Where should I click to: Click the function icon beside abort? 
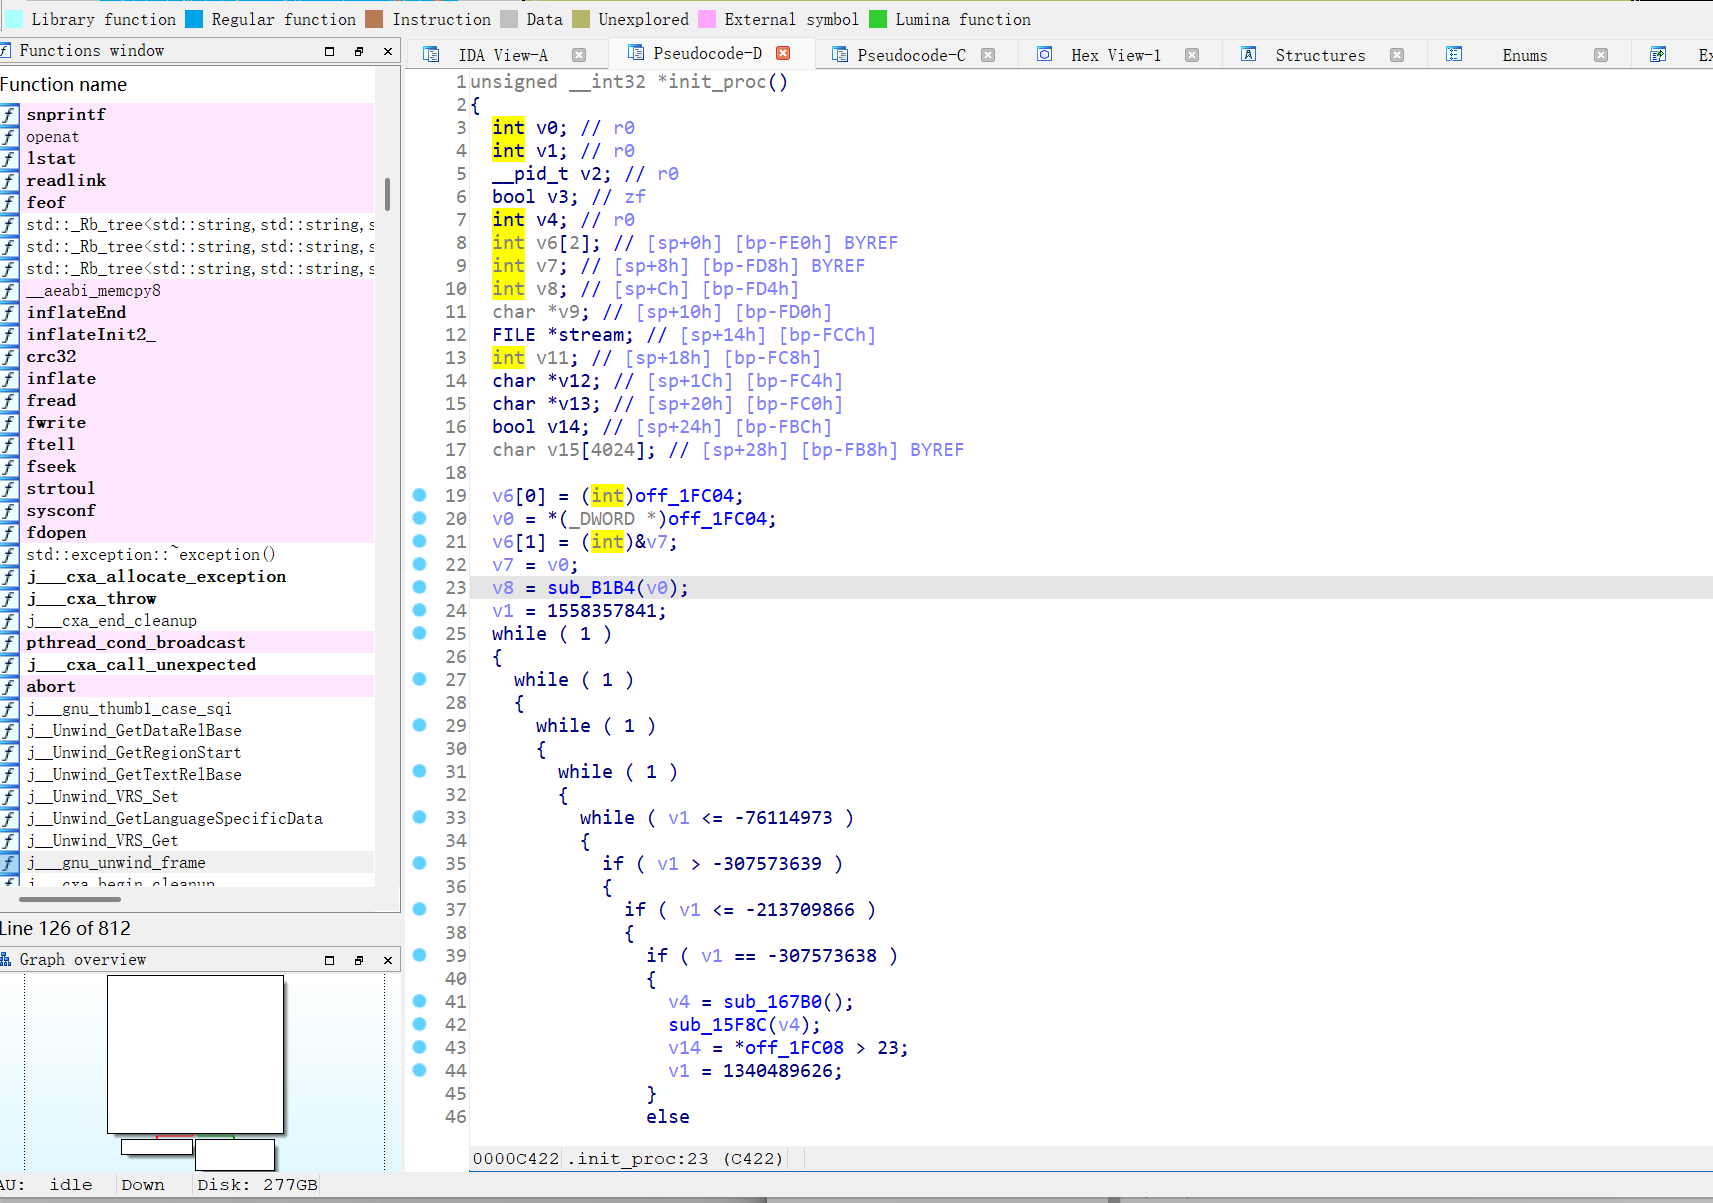click(x=10, y=687)
